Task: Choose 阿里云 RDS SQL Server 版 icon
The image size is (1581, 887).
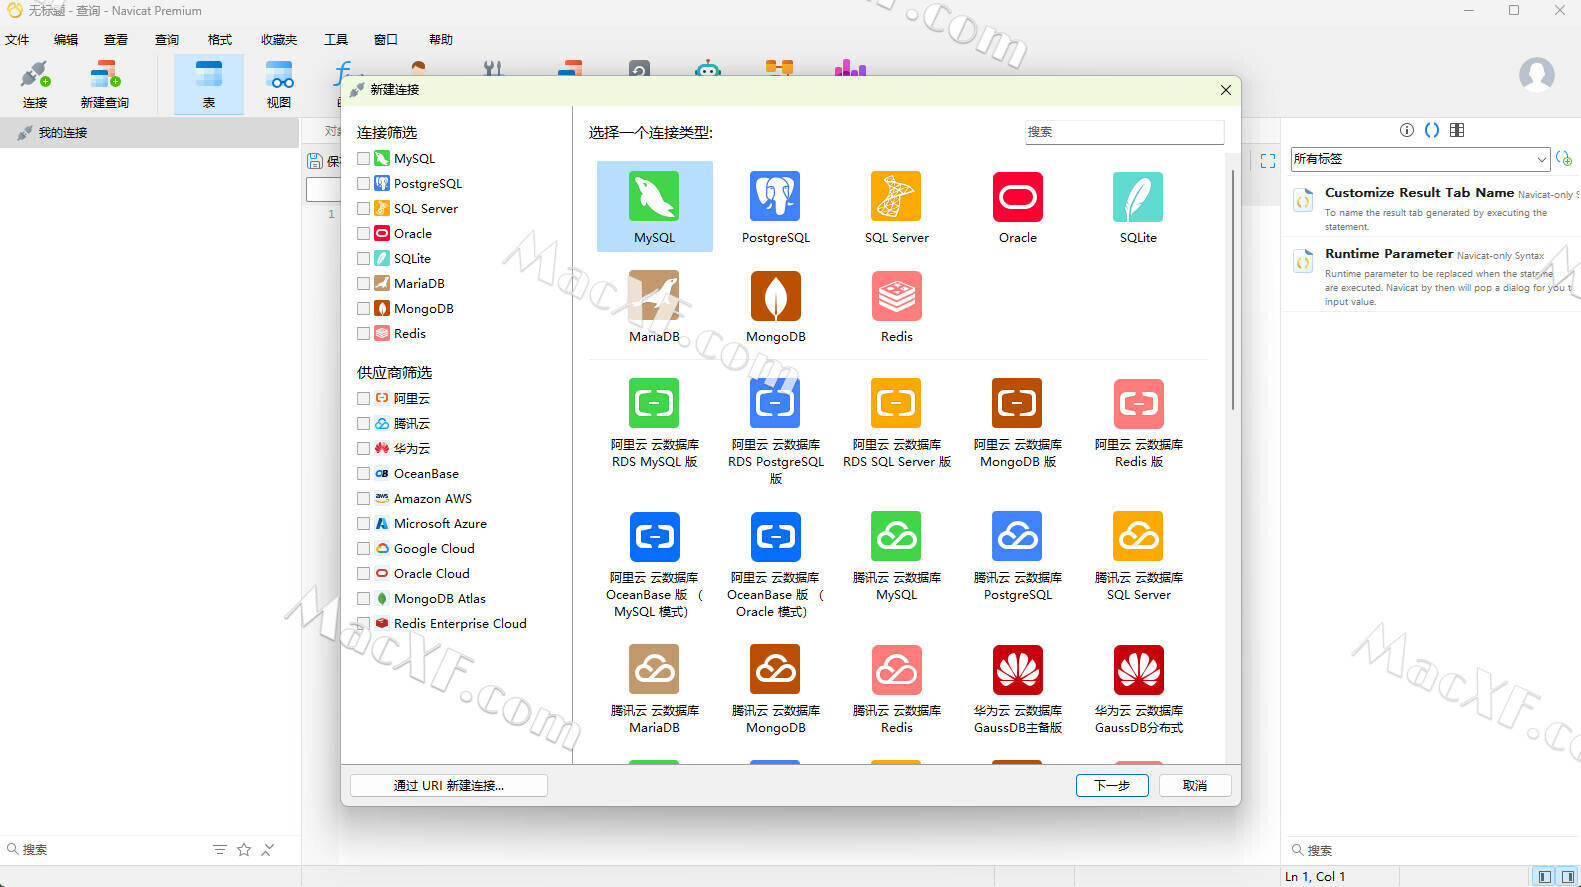Action: 896,403
